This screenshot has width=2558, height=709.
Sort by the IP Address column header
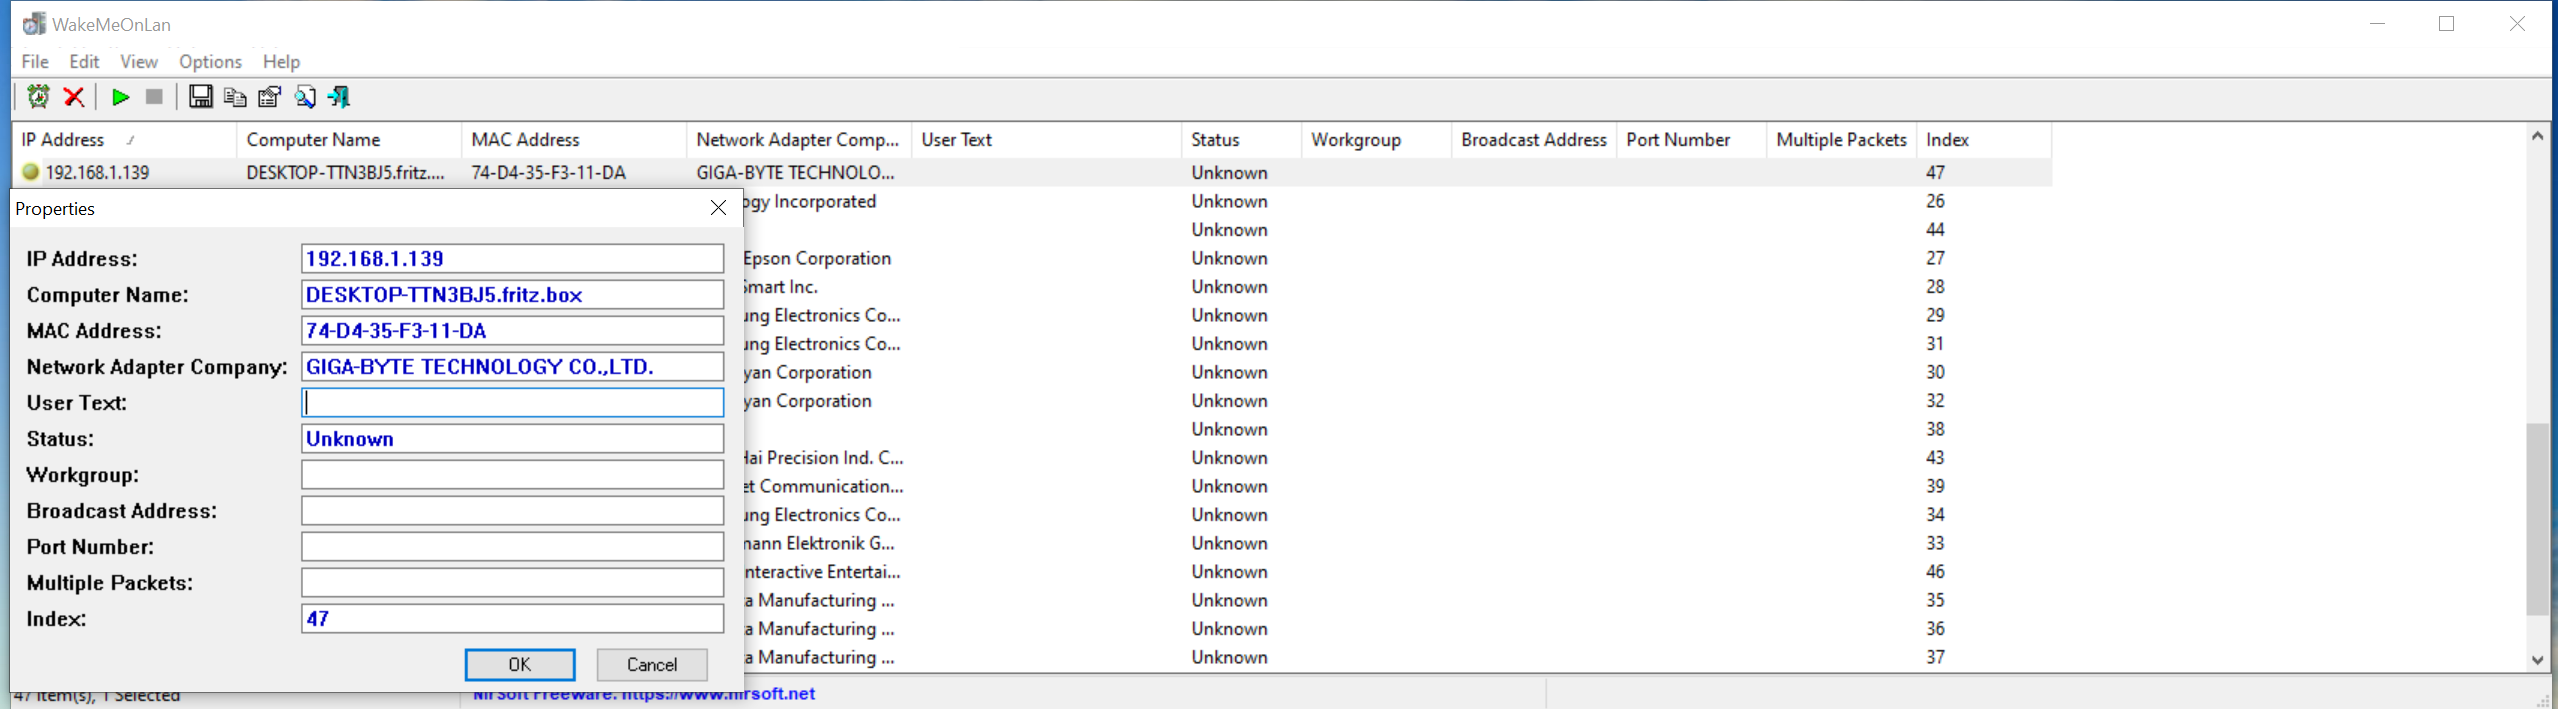(124, 140)
